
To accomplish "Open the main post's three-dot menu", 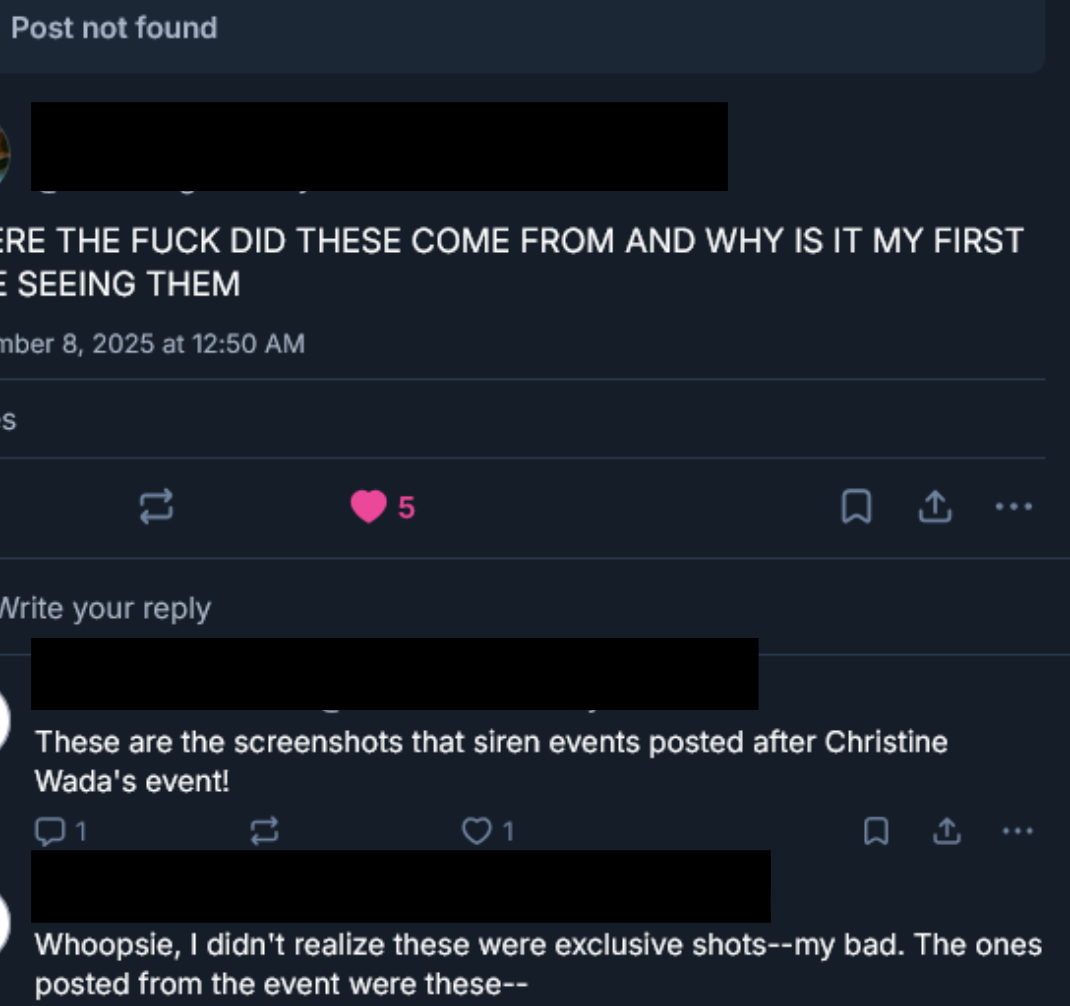I will coord(1014,506).
